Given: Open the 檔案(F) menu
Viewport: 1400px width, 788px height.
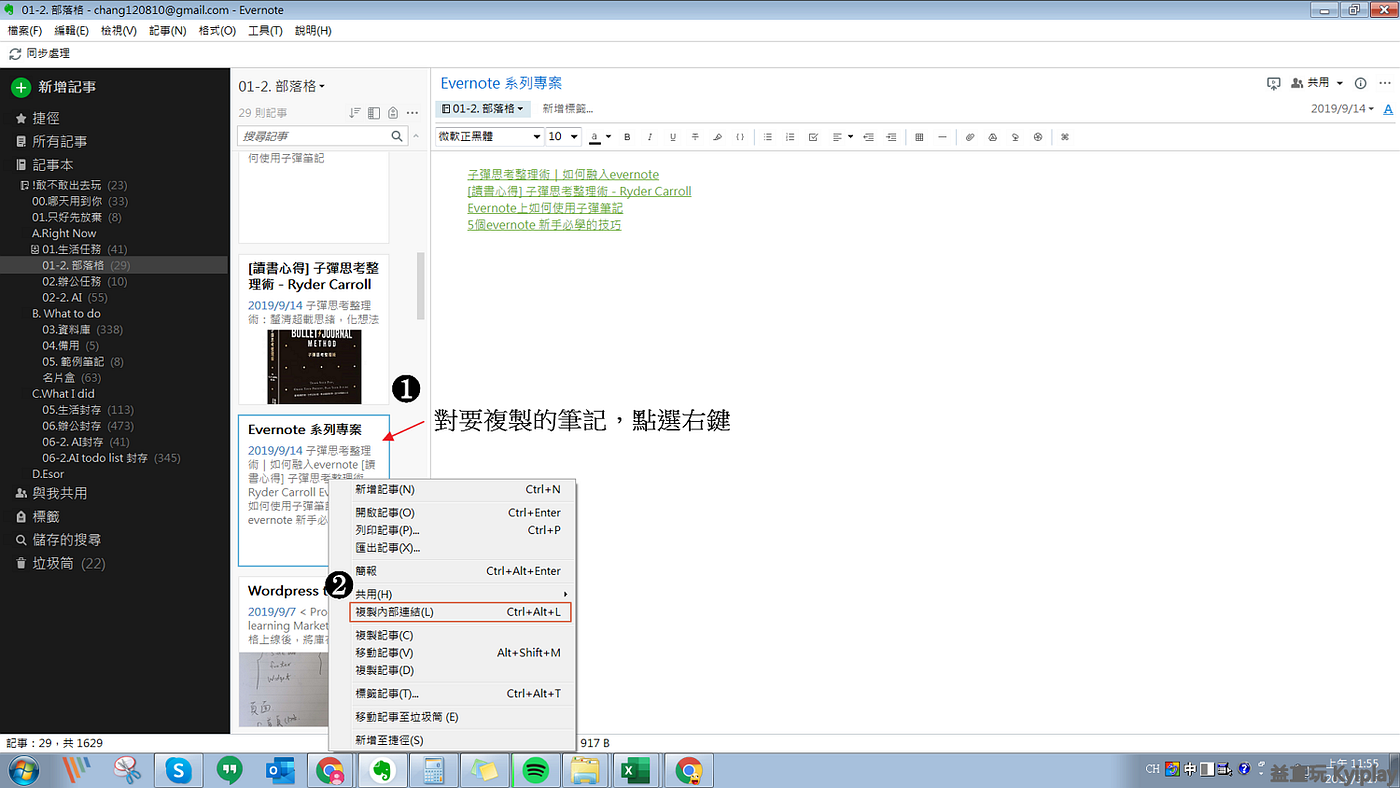Looking at the screenshot, I should (x=25, y=31).
